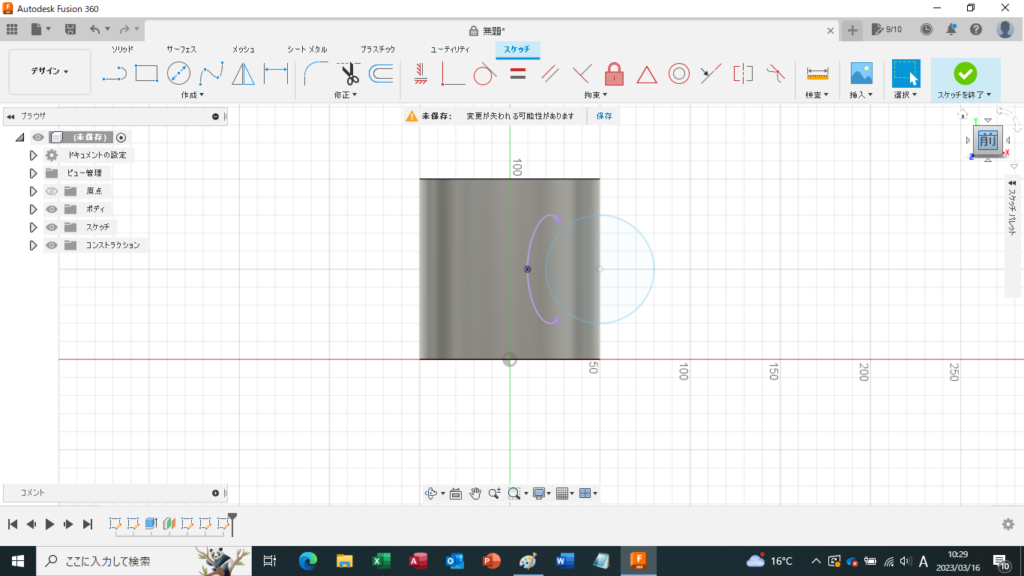Click the extrude feature in timeline
The width and height of the screenshot is (1024, 576).
(151, 524)
